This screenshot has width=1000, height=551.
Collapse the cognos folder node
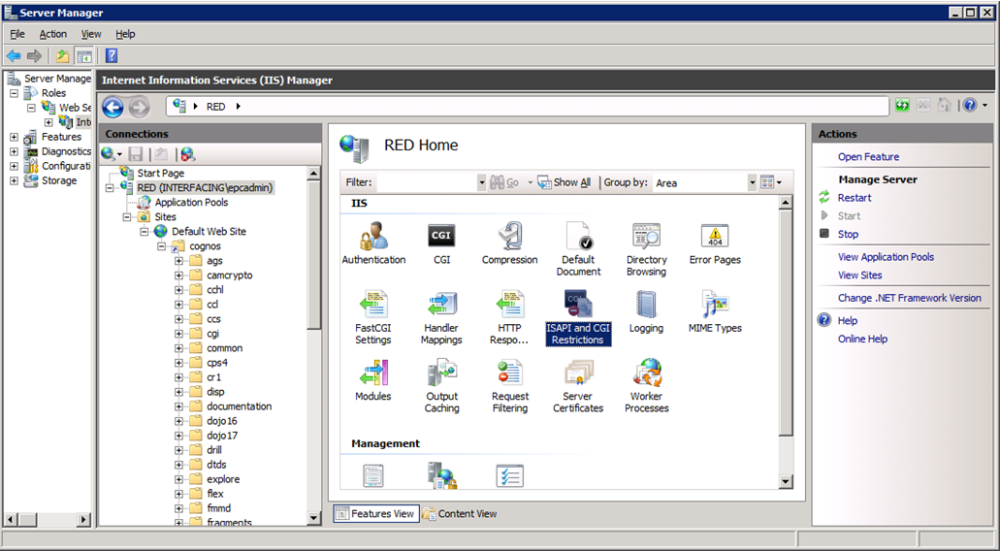click(161, 246)
